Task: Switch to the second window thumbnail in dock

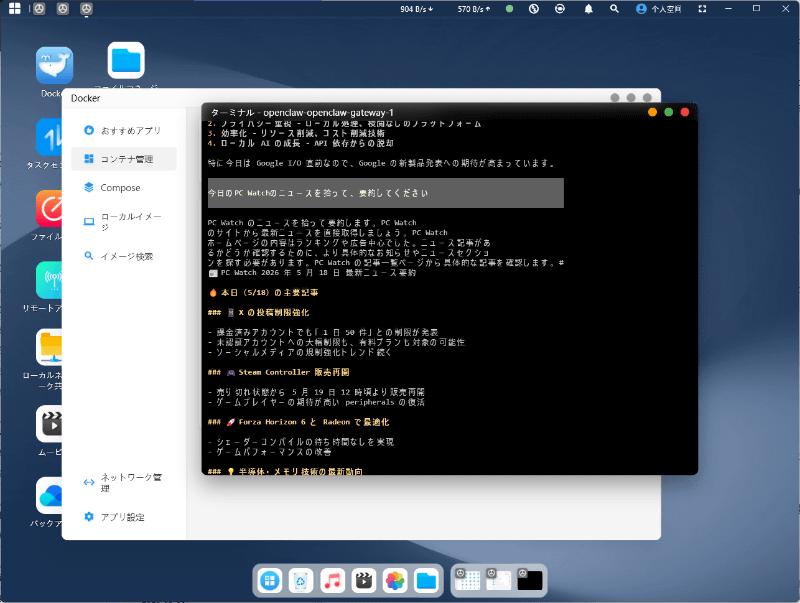Action: 499,581
